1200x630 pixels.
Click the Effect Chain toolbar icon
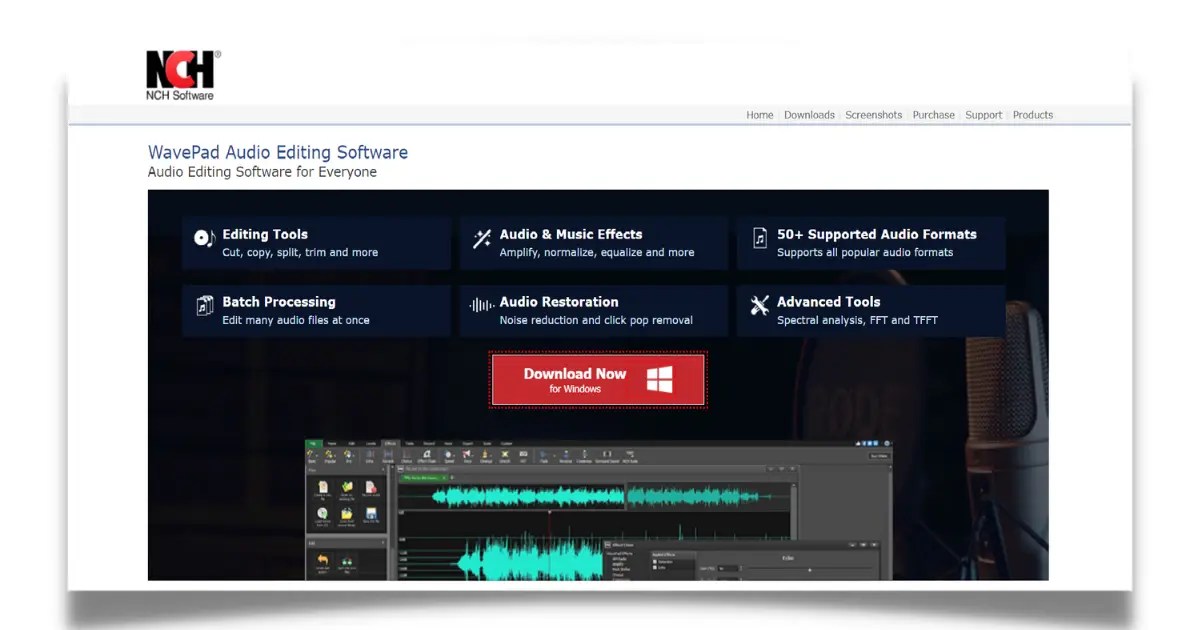coord(427,455)
